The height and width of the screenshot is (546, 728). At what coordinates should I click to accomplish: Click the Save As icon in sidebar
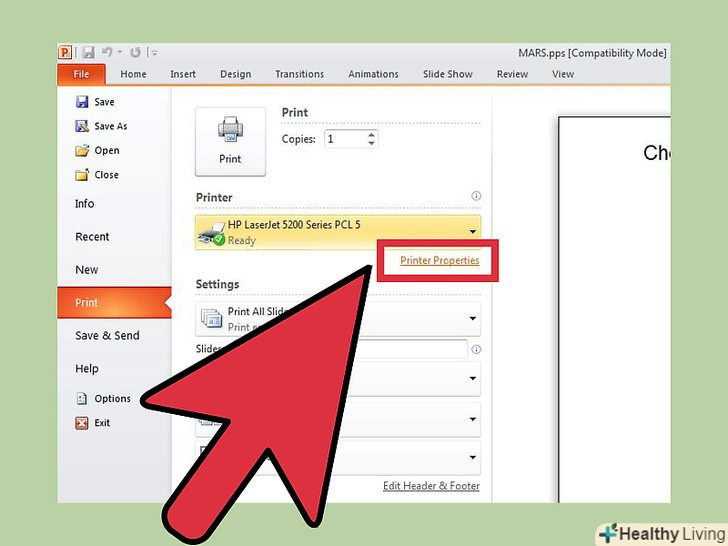pyautogui.click(x=82, y=126)
